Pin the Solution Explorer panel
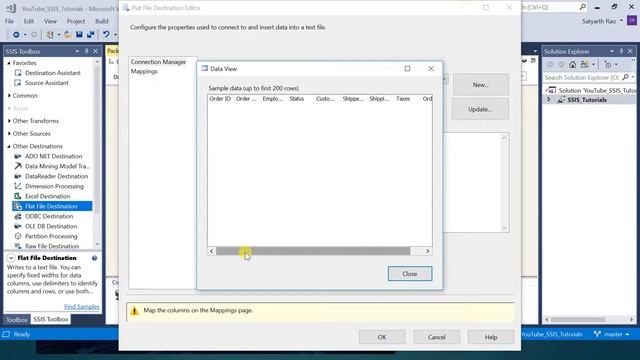 (621, 51)
